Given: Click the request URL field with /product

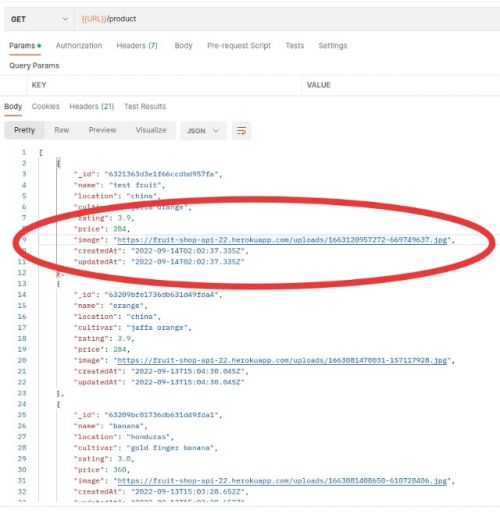Looking at the screenshot, I should point(287,19).
